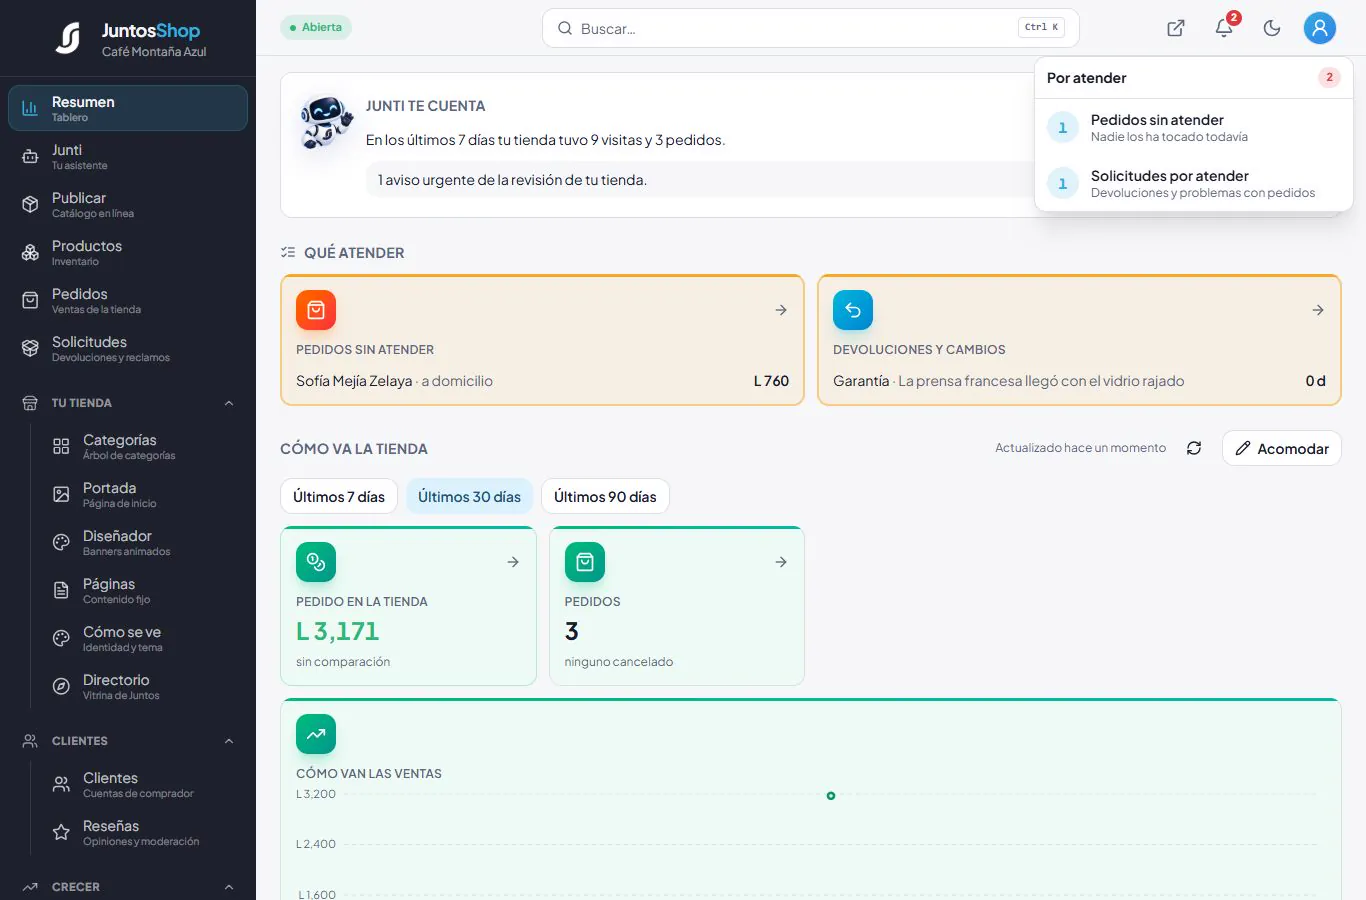Open Portada in the sidebar
The width and height of the screenshot is (1366, 900).
(x=144, y=494)
